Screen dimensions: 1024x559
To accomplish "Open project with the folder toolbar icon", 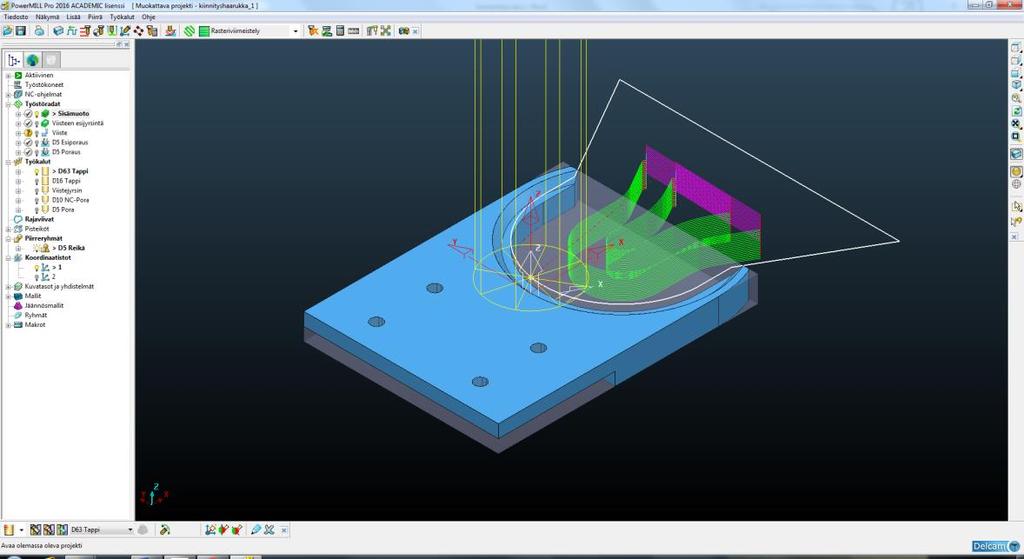I will 7,31.
